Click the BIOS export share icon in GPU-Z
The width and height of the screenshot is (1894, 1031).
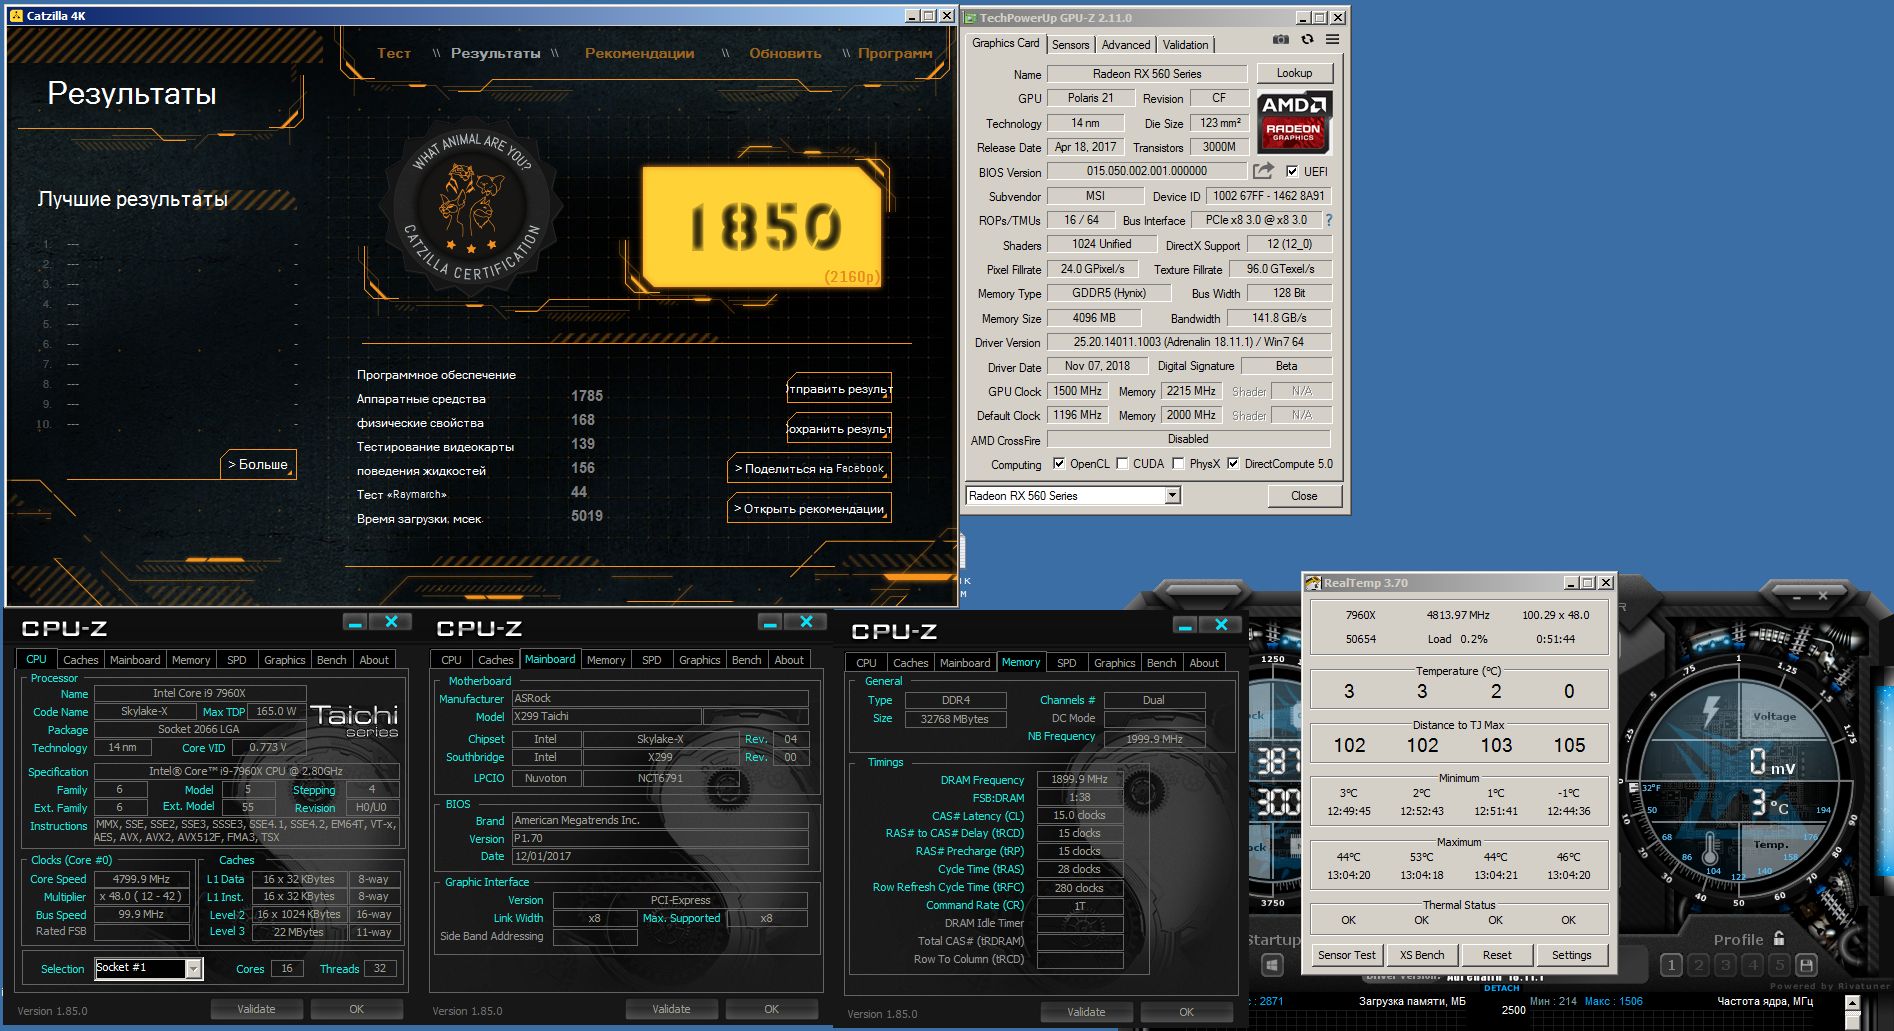point(1264,171)
